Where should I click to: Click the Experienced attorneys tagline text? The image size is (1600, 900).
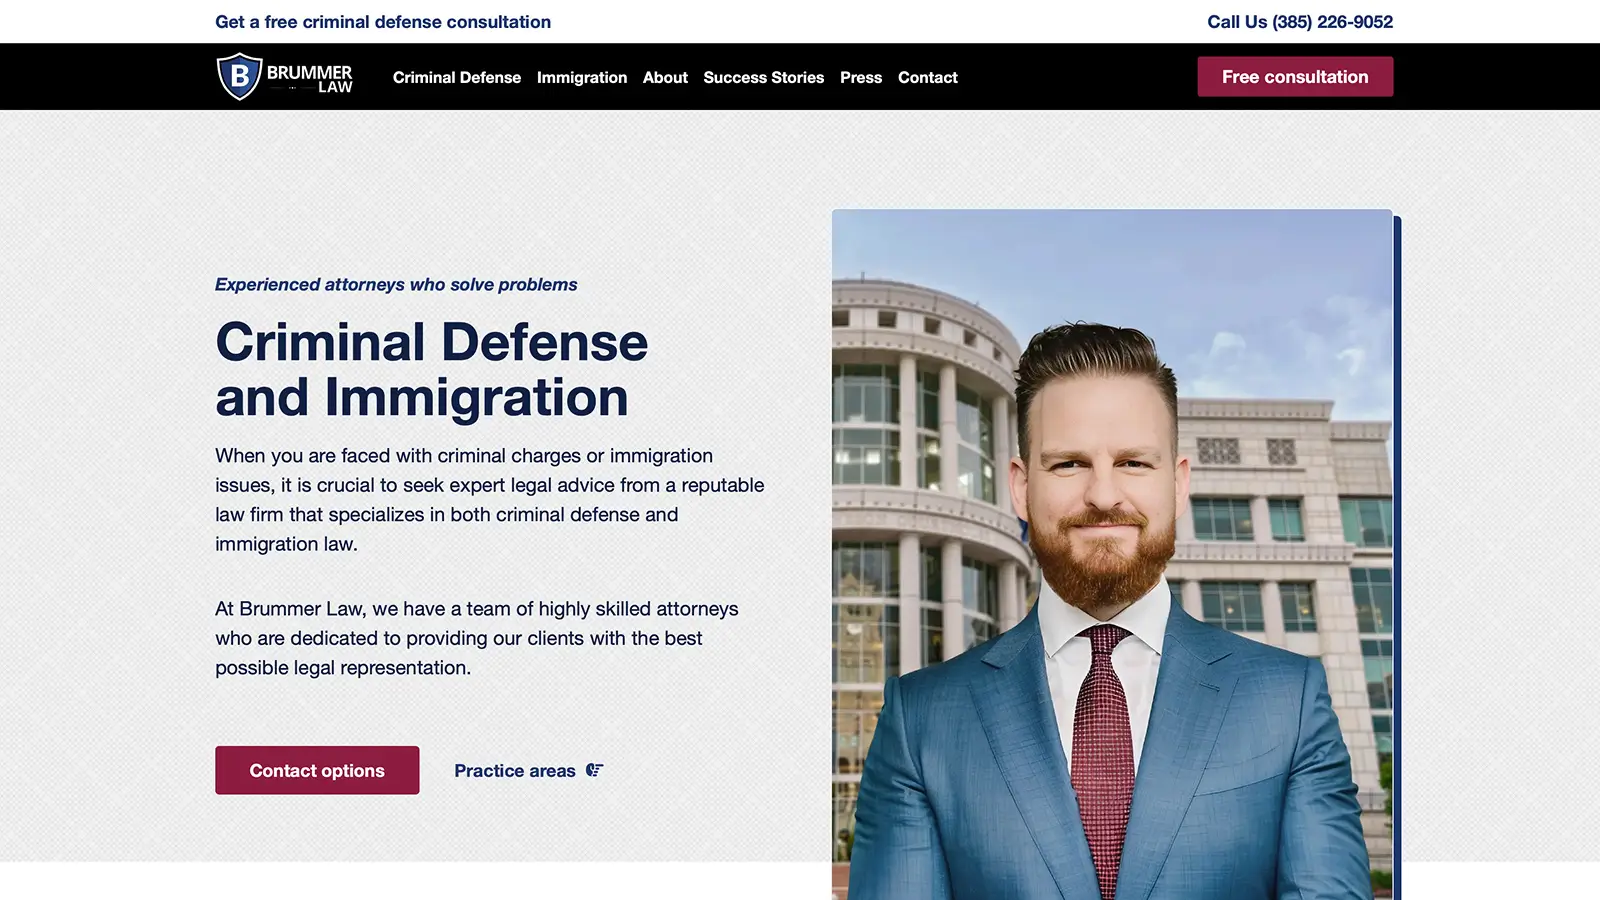pyautogui.click(x=395, y=284)
